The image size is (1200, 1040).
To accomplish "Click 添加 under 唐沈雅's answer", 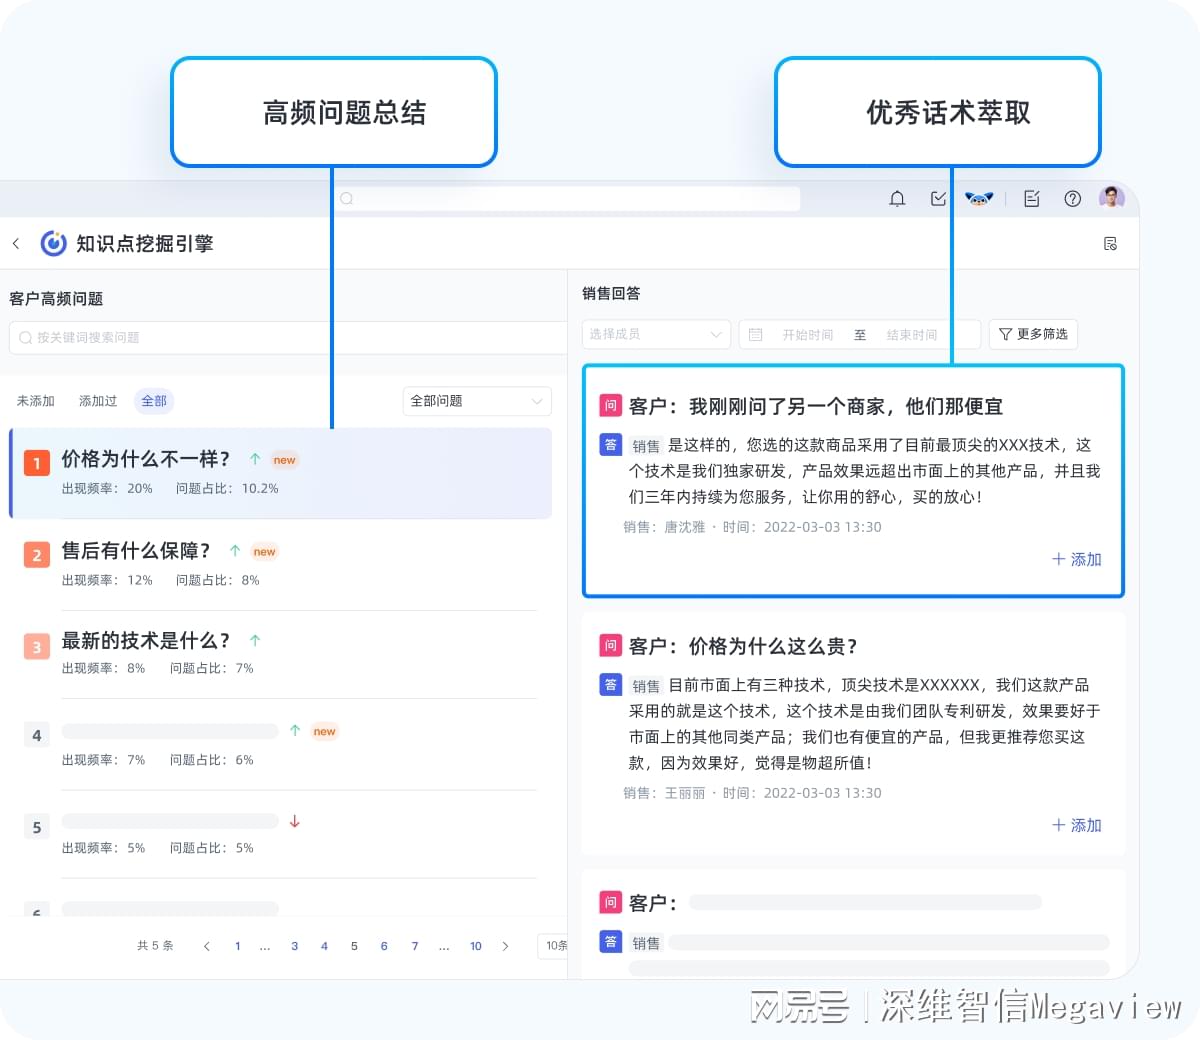I will [x=1076, y=559].
